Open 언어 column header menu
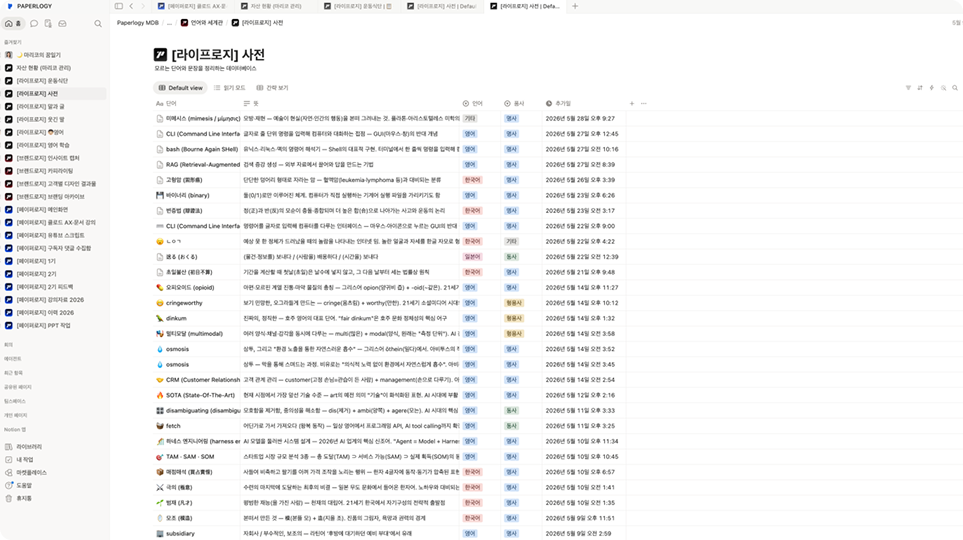963x540 pixels. (480, 104)
